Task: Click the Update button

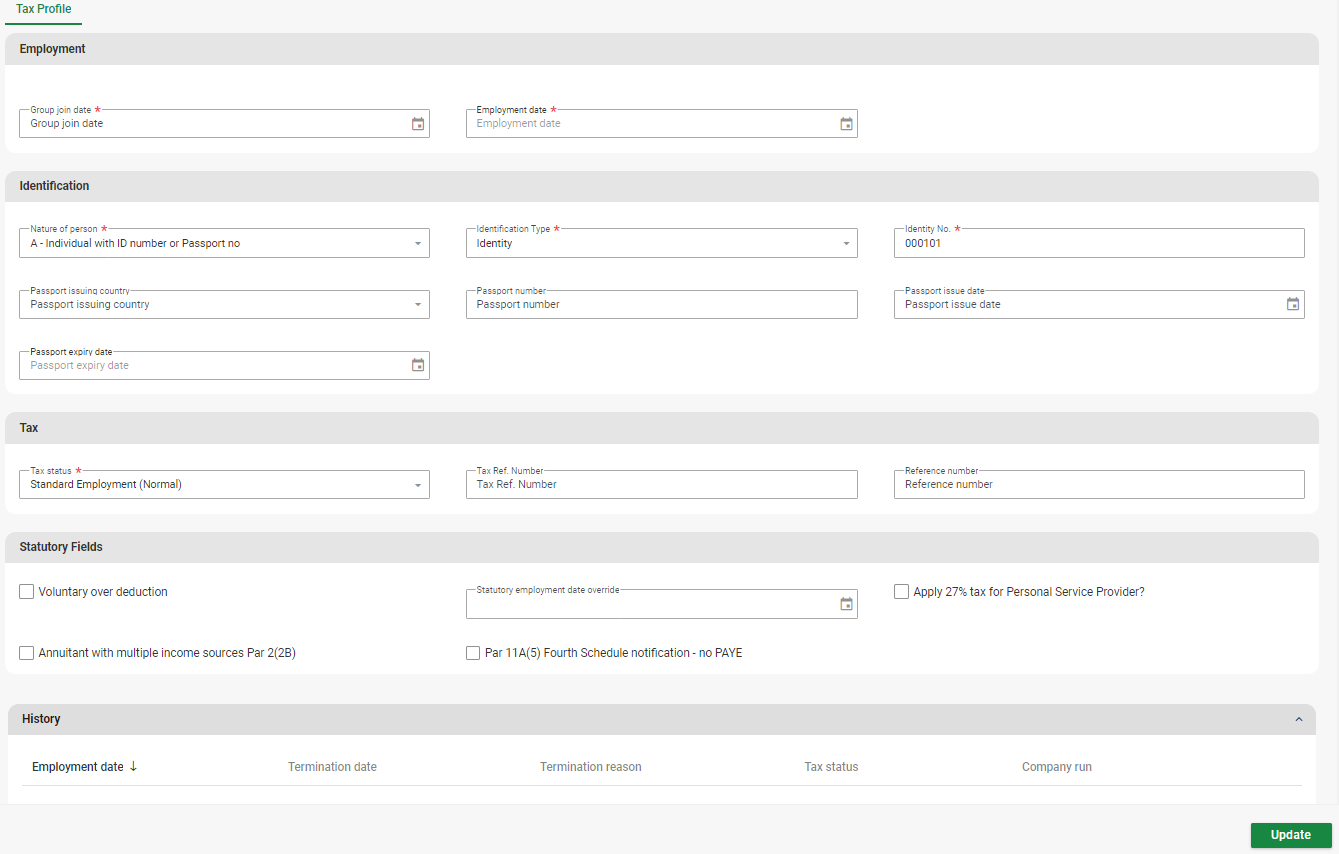Action: tap(1290, 835)
